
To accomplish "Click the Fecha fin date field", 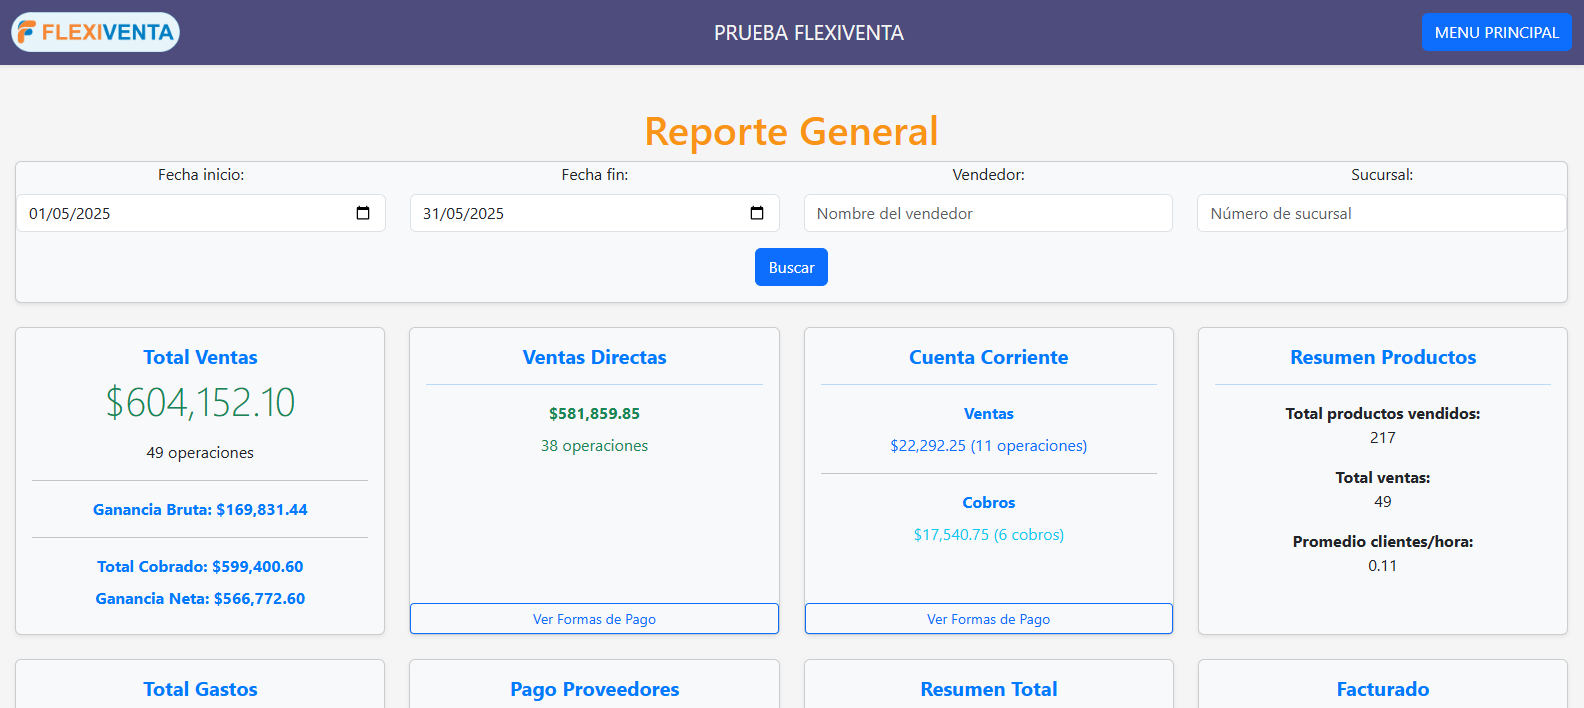I will pos(574,213).
